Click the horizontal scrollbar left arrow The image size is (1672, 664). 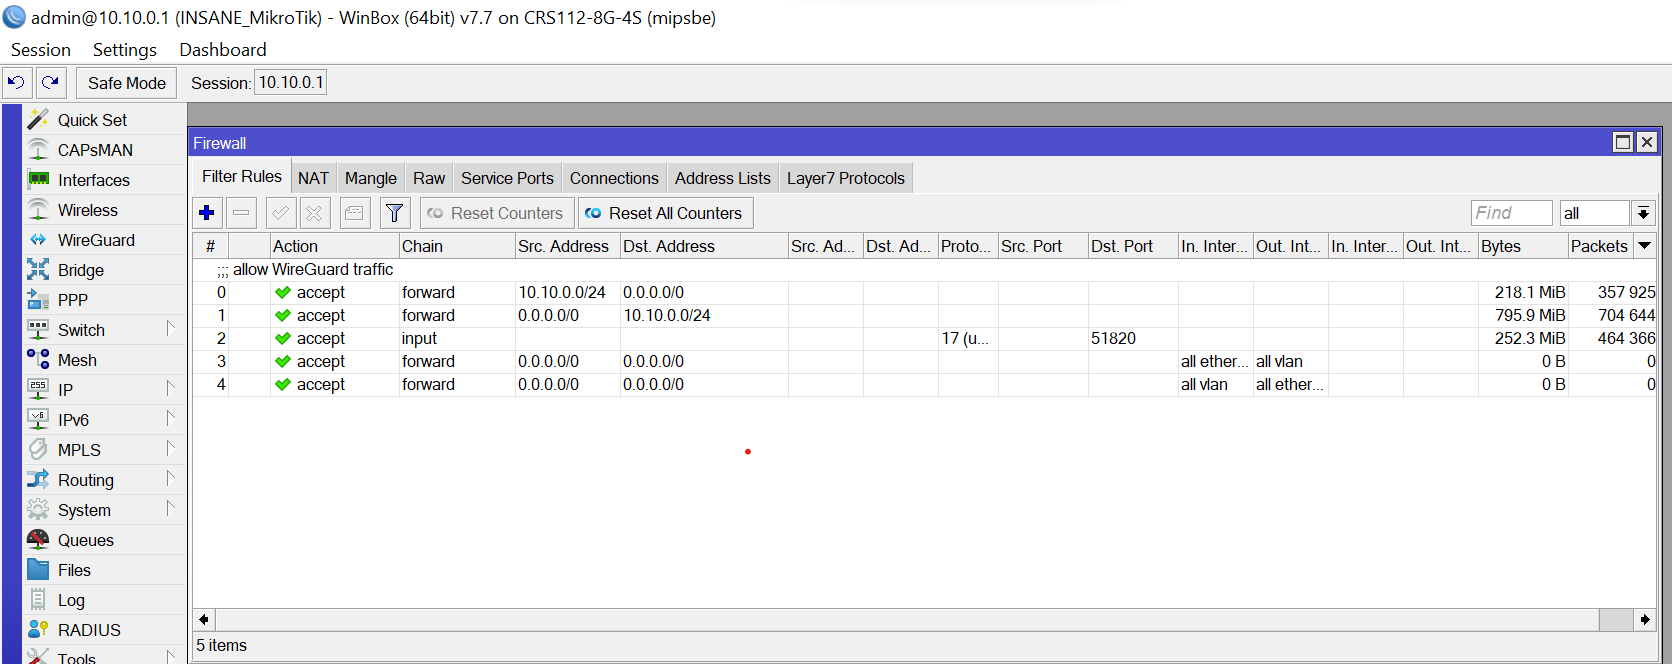204,620
